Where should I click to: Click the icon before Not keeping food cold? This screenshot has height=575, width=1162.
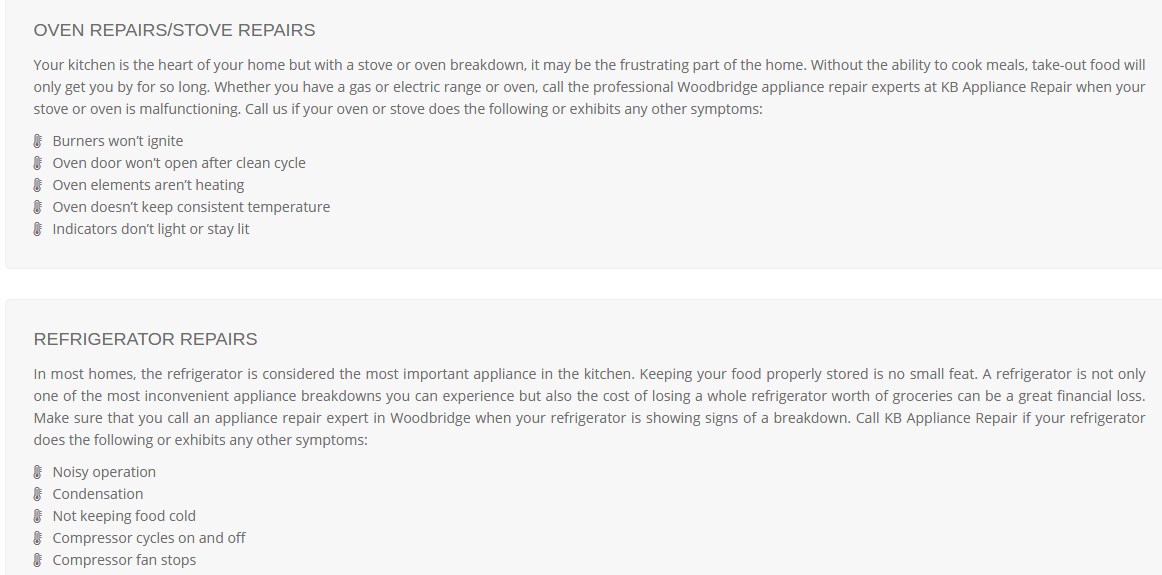pyautogui.click(x=38, y=516)
